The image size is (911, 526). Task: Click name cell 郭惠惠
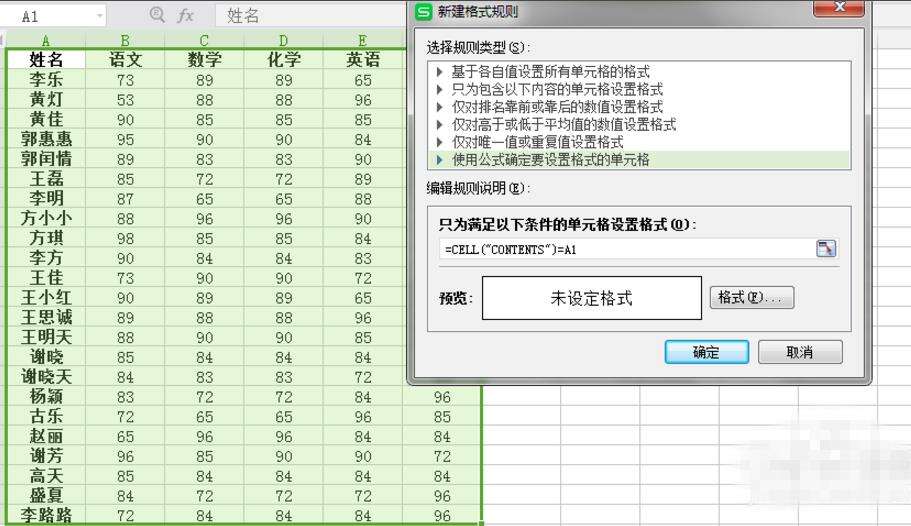[x=46, y=139]
